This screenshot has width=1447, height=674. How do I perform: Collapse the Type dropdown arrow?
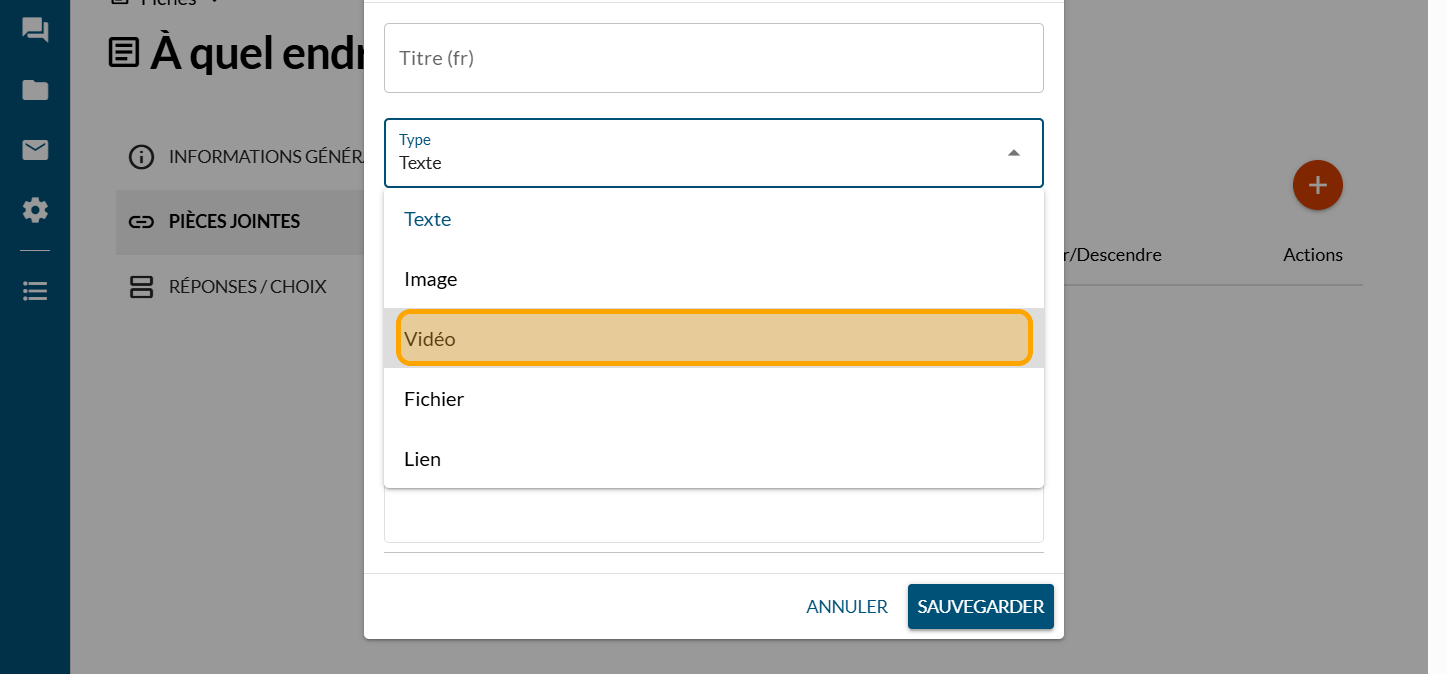tap(1013, 153)
